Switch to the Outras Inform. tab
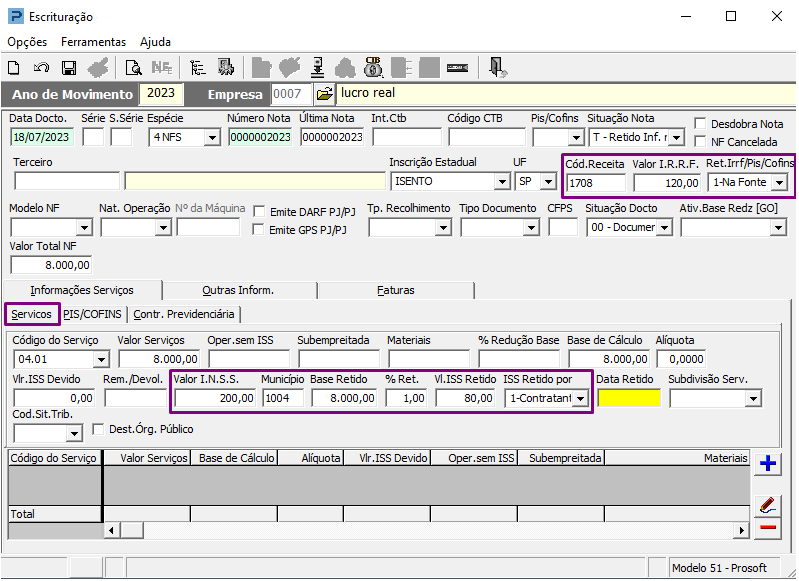This screenshot has height=581, width=799. (x=238, y=290)
